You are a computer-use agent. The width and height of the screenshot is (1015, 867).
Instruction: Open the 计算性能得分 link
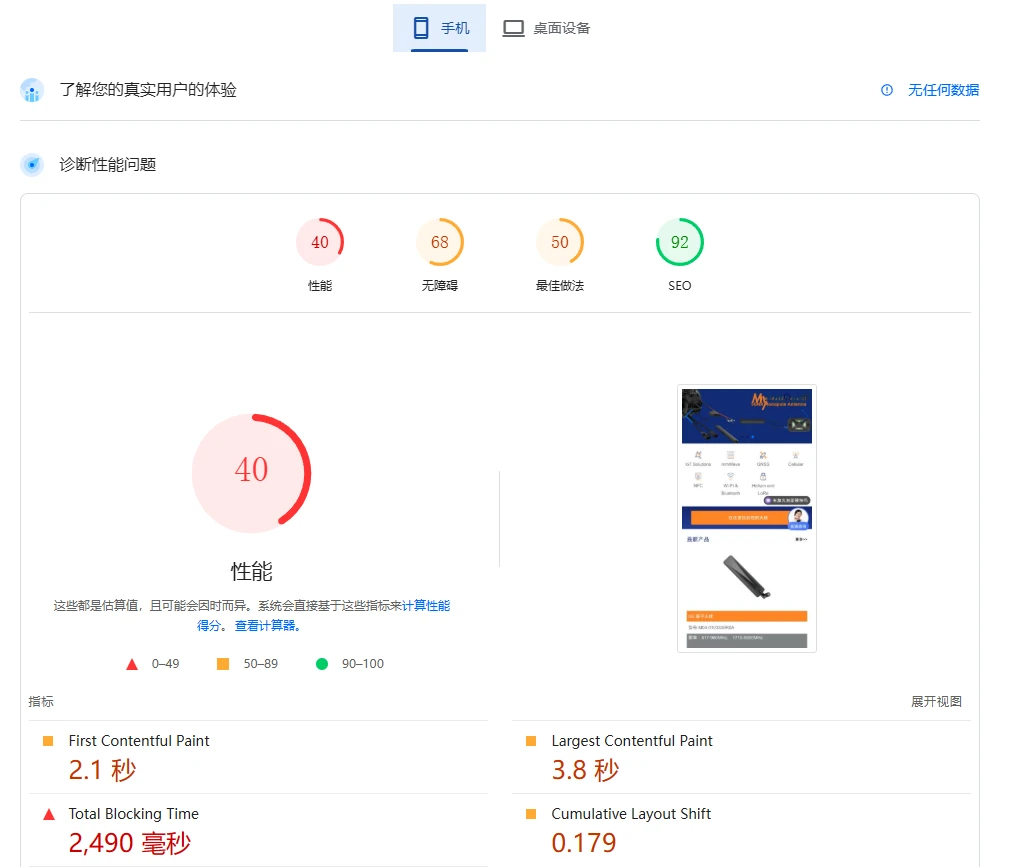pyautogui.click(x=426, y=605)
